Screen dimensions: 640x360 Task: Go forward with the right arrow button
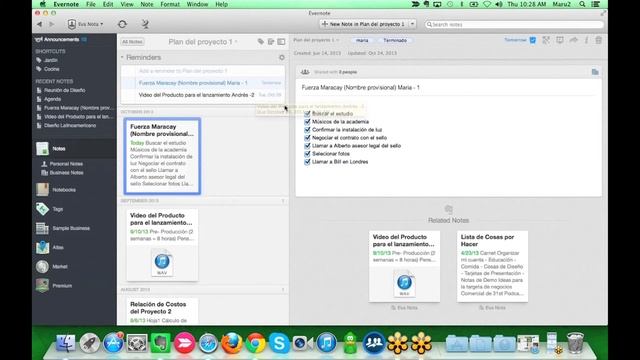tap(52, 24)
